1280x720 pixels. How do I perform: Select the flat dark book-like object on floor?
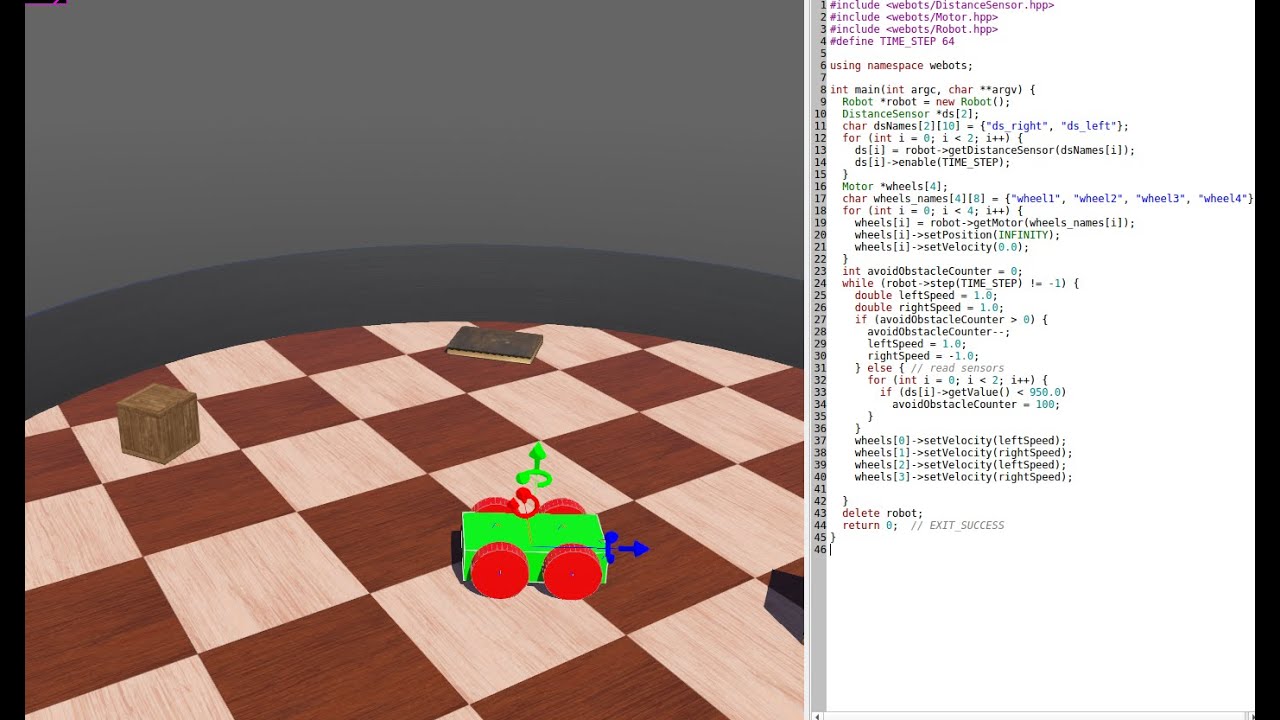point(495,344)
